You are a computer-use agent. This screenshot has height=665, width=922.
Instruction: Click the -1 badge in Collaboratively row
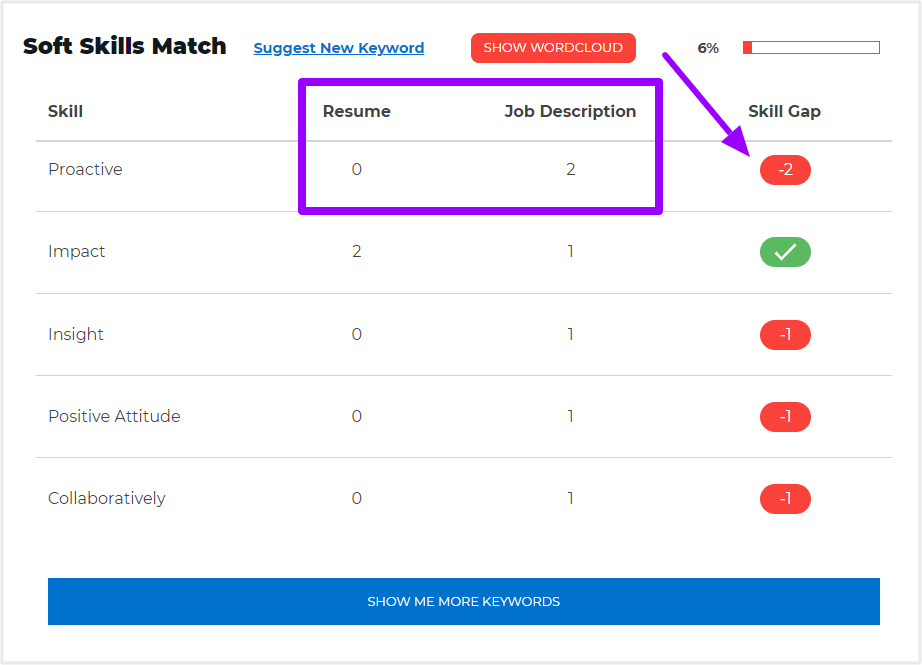point(785,499)
